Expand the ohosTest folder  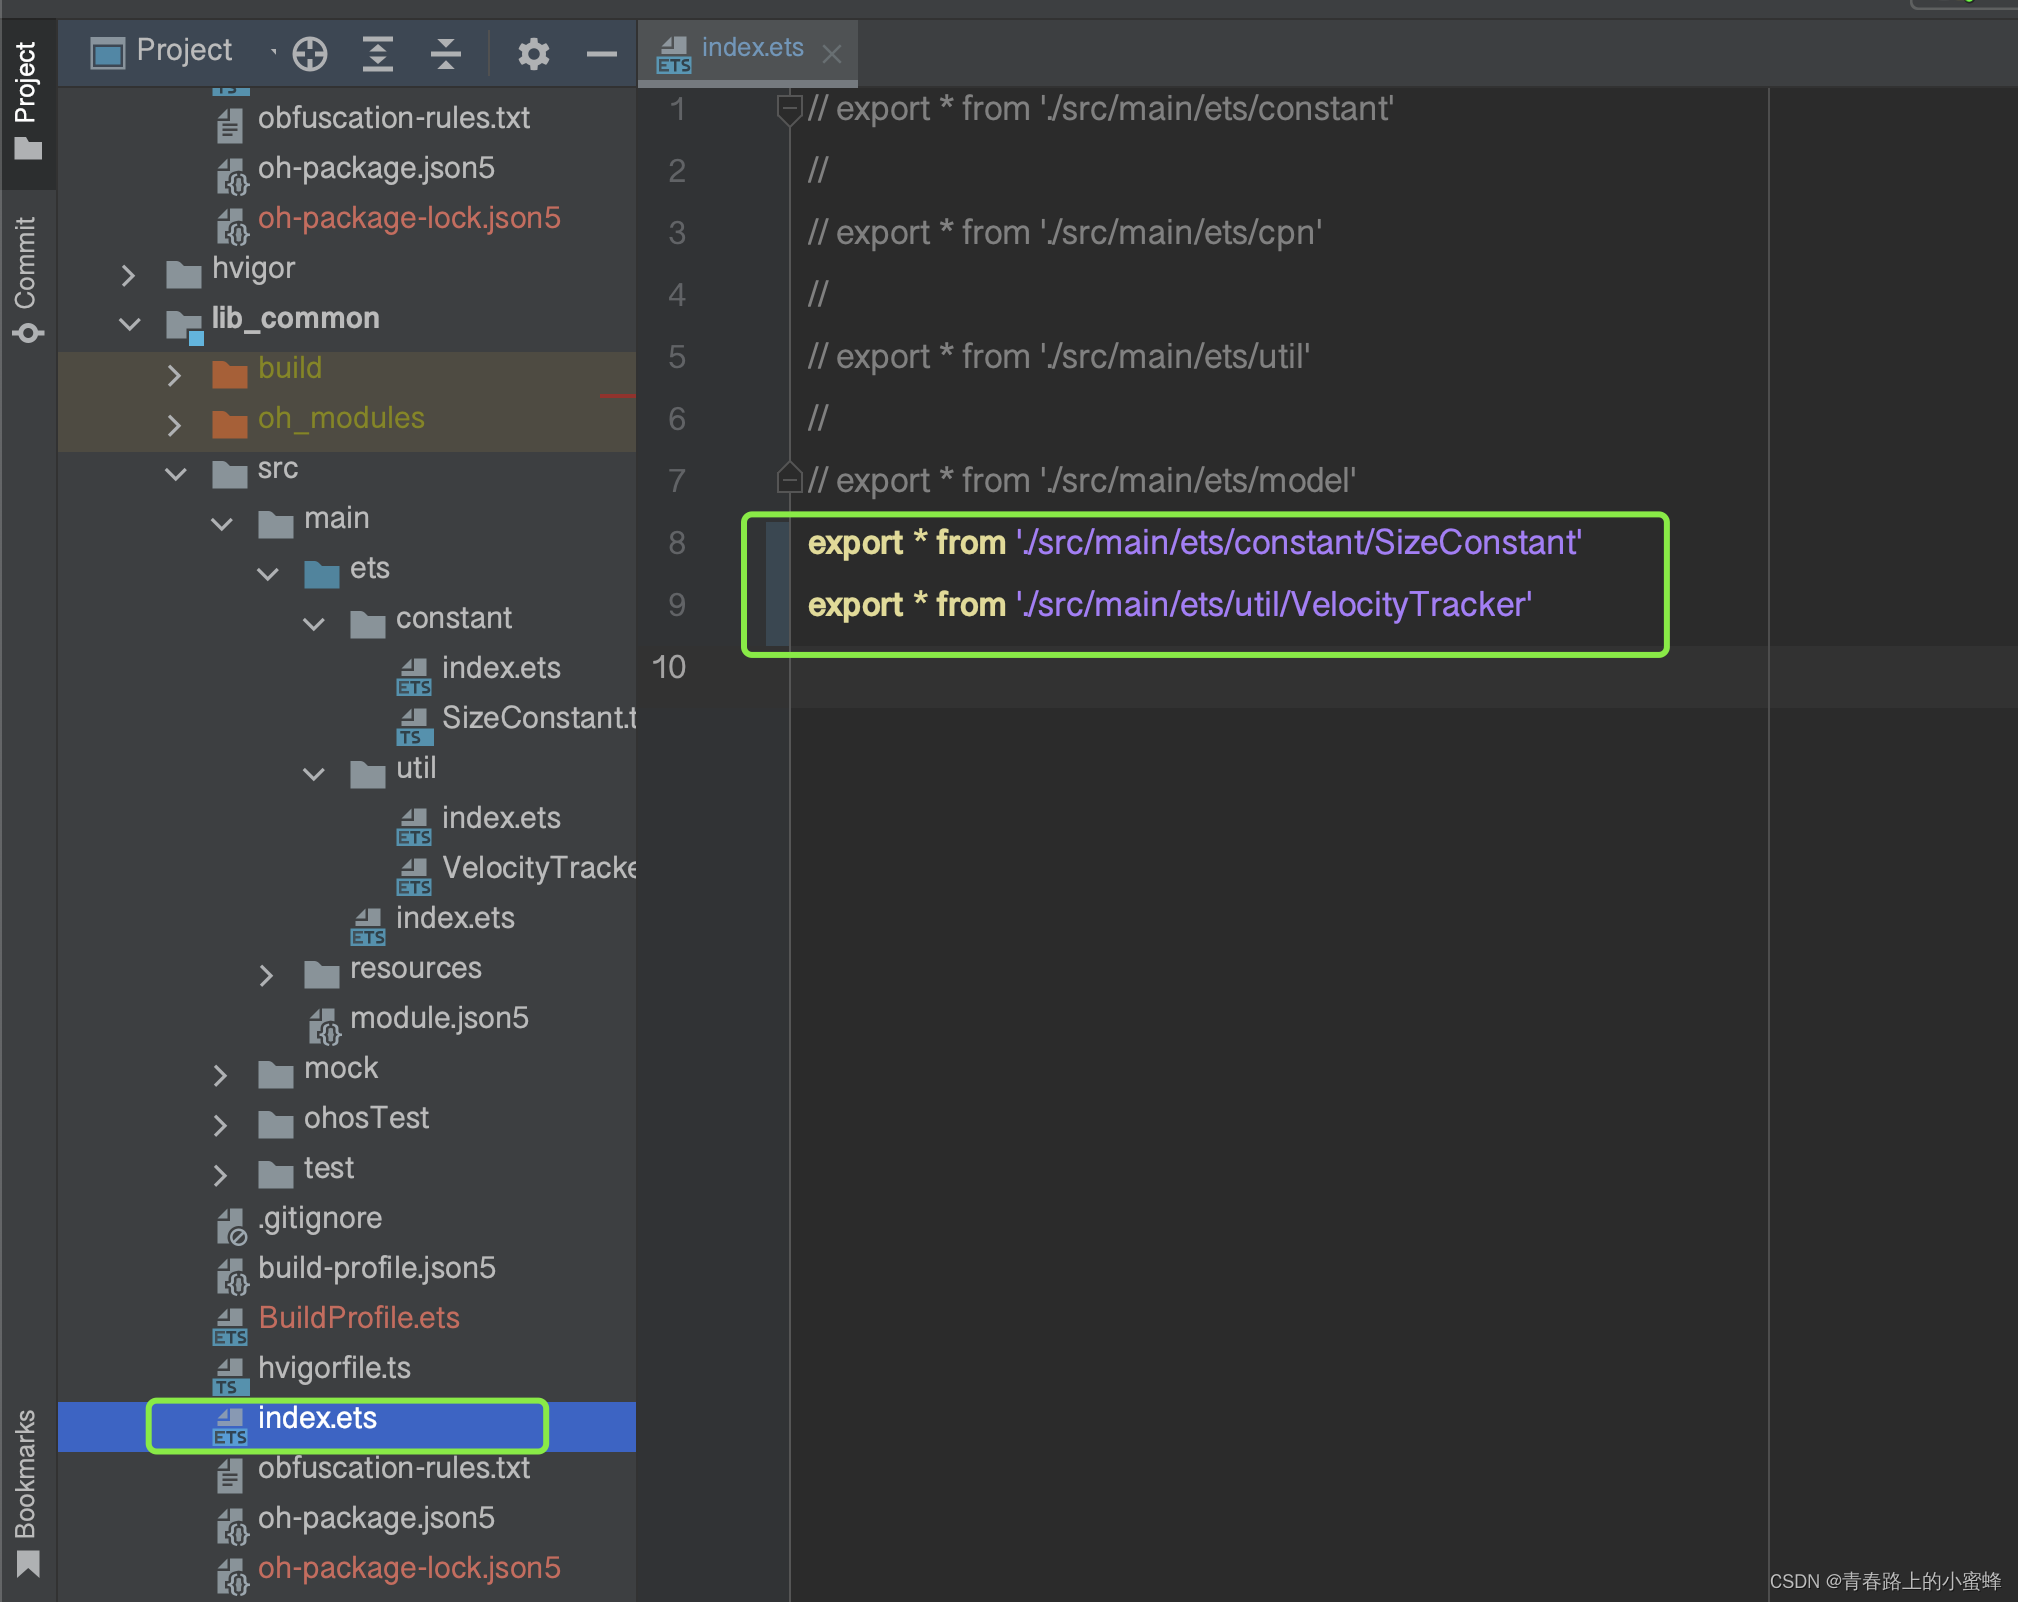tap(220, 1125)
